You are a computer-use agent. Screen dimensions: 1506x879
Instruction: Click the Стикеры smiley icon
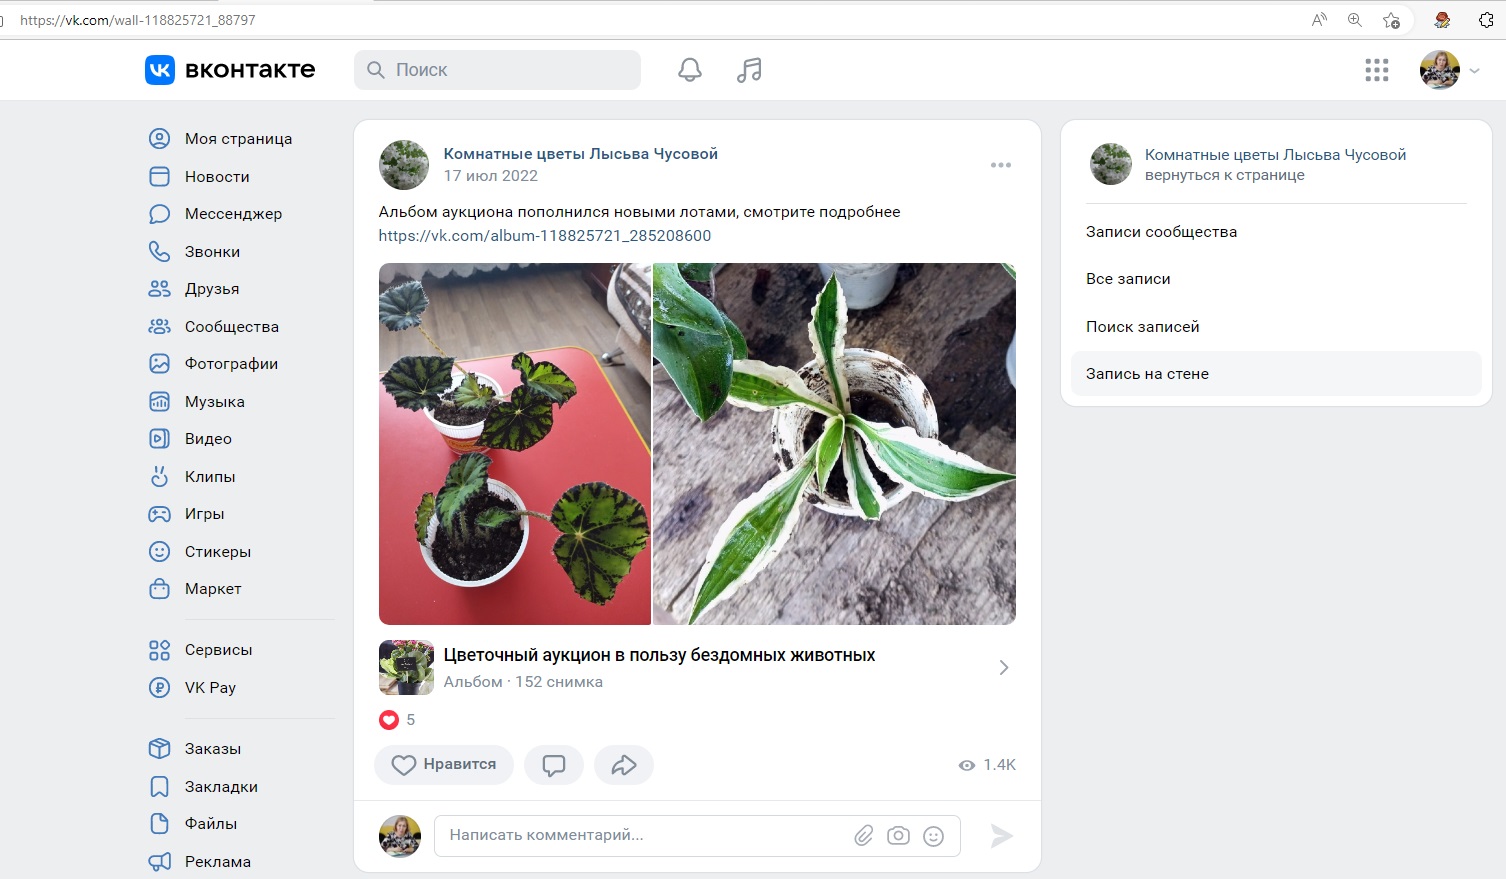(x=159, y=551)
